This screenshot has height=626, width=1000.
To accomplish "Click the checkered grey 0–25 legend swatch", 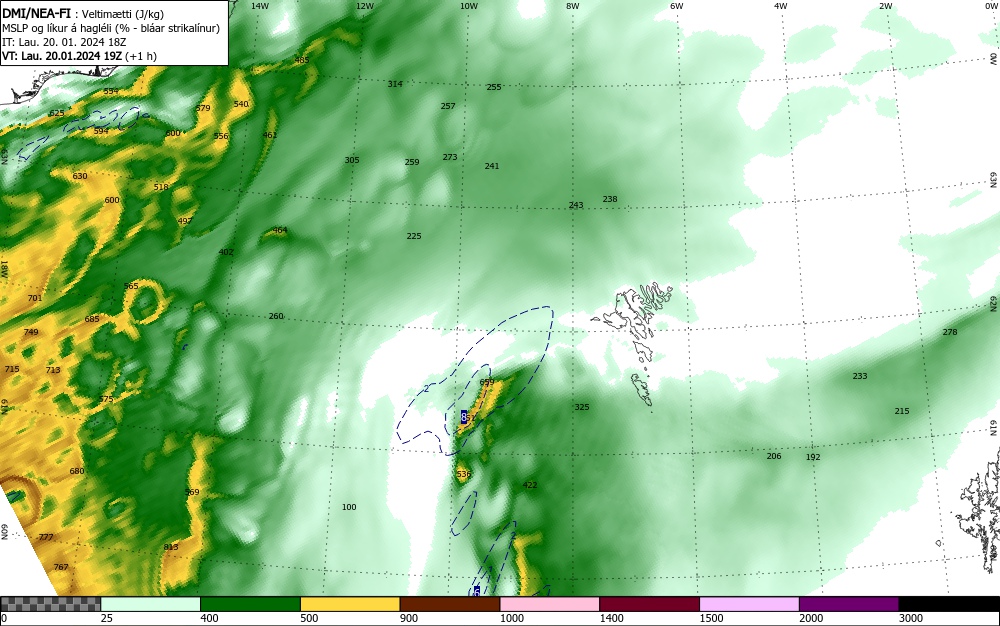I will point(50,604).
